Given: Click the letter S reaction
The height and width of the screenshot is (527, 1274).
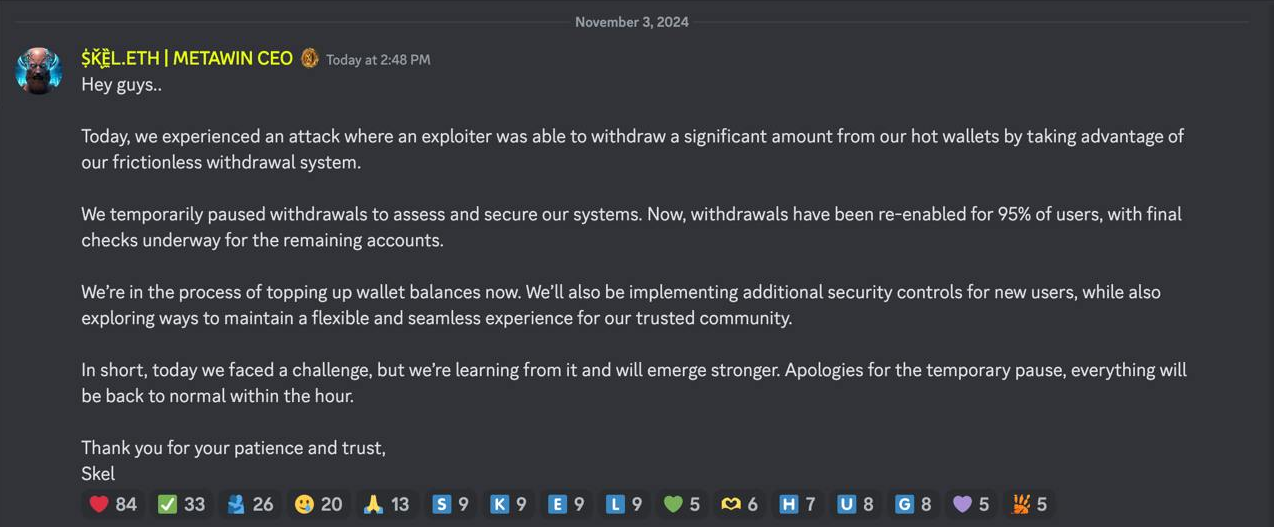Looking at the screenshot, I should [x=450, y=504].
